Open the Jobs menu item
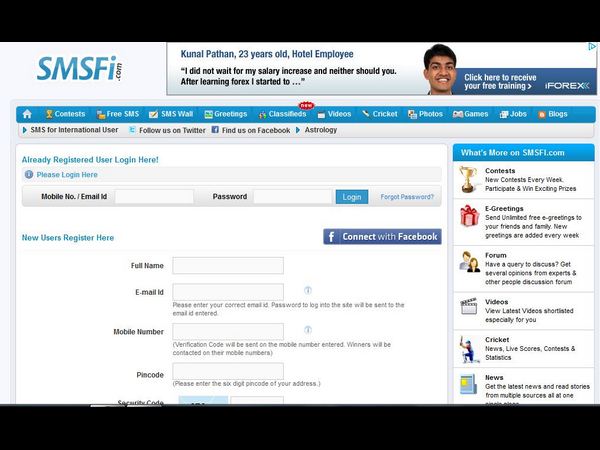This screenshot has height=450, width=600. tap(513, 114)
